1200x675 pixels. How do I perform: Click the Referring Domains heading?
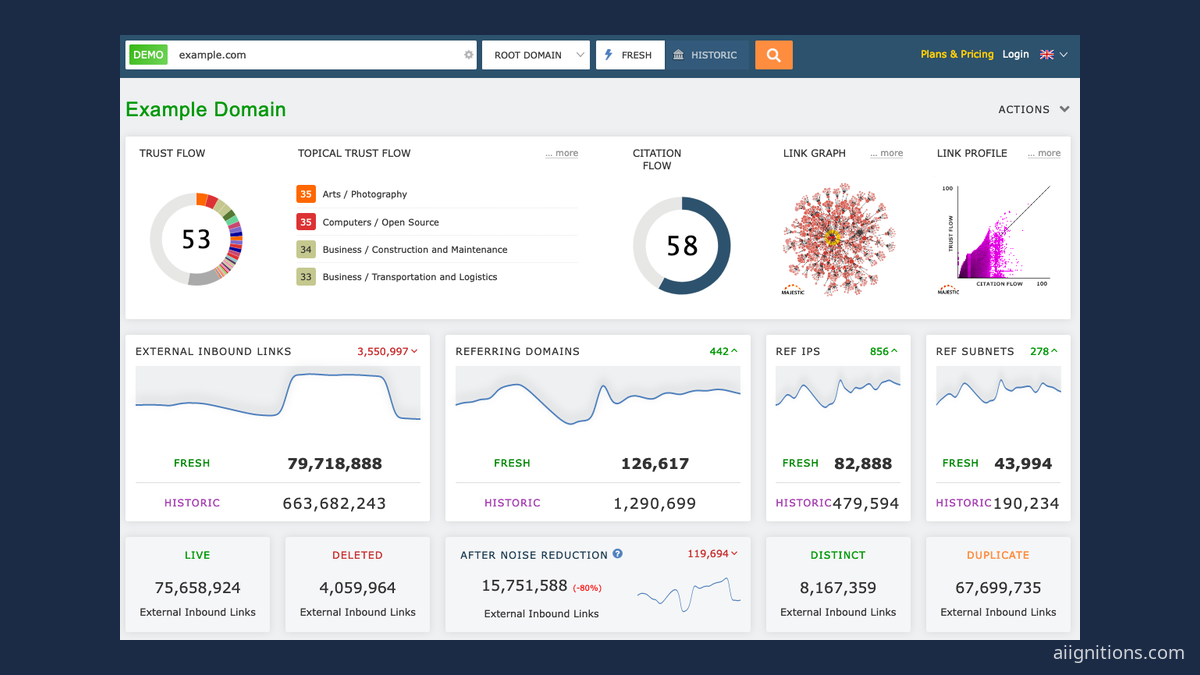coord(517,351)
